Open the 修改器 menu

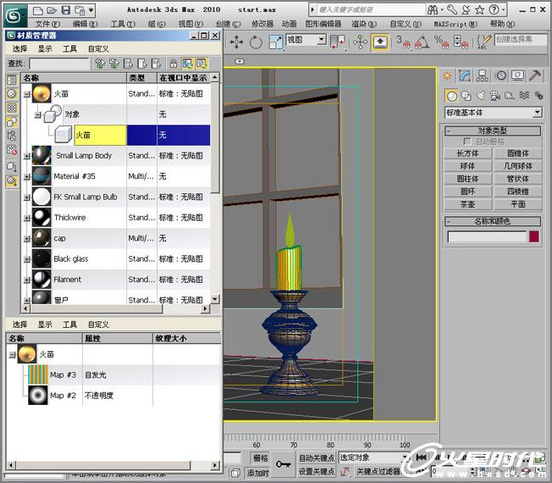pos(263,24)
